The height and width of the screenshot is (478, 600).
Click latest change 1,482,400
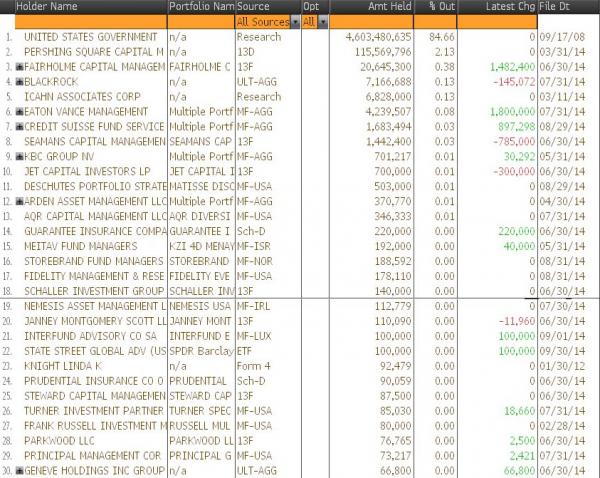point(512,67)
